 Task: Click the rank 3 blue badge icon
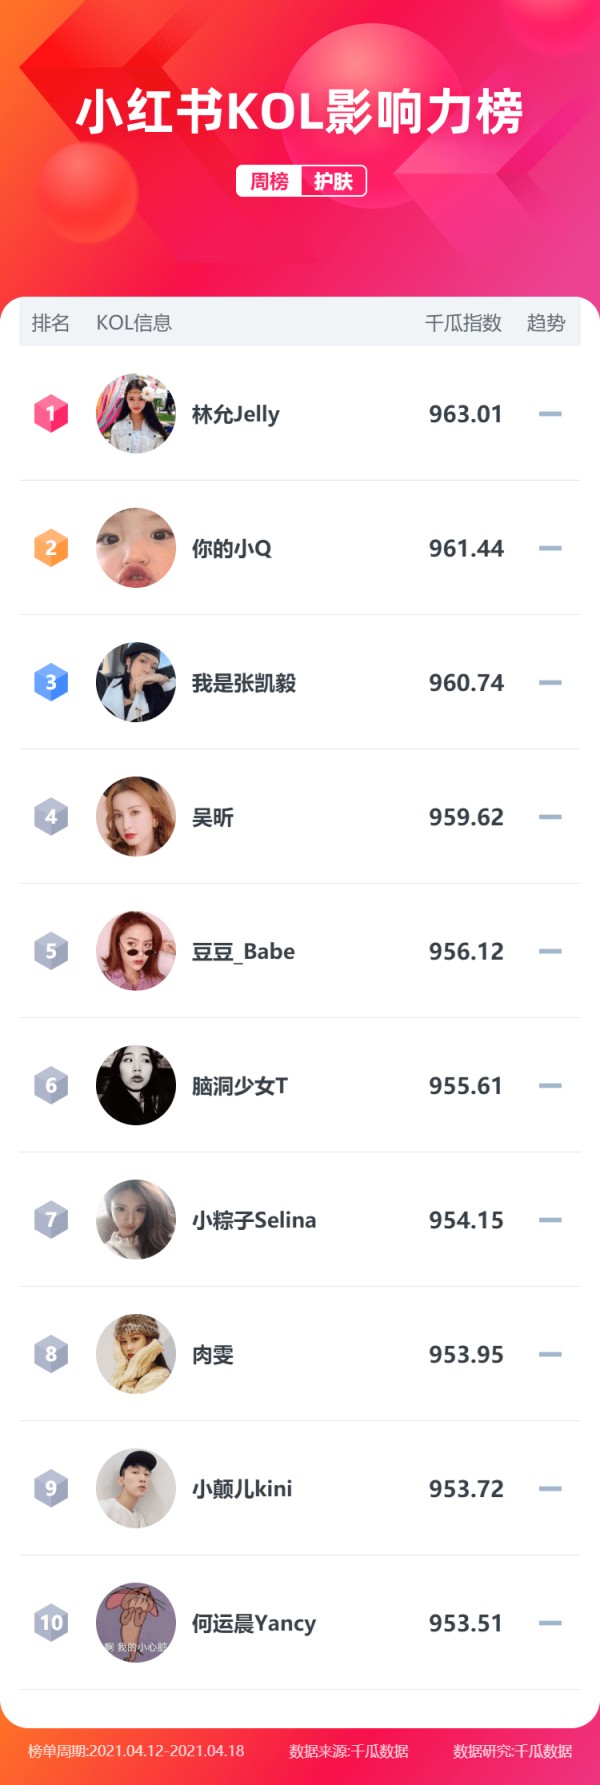point(51,682)
